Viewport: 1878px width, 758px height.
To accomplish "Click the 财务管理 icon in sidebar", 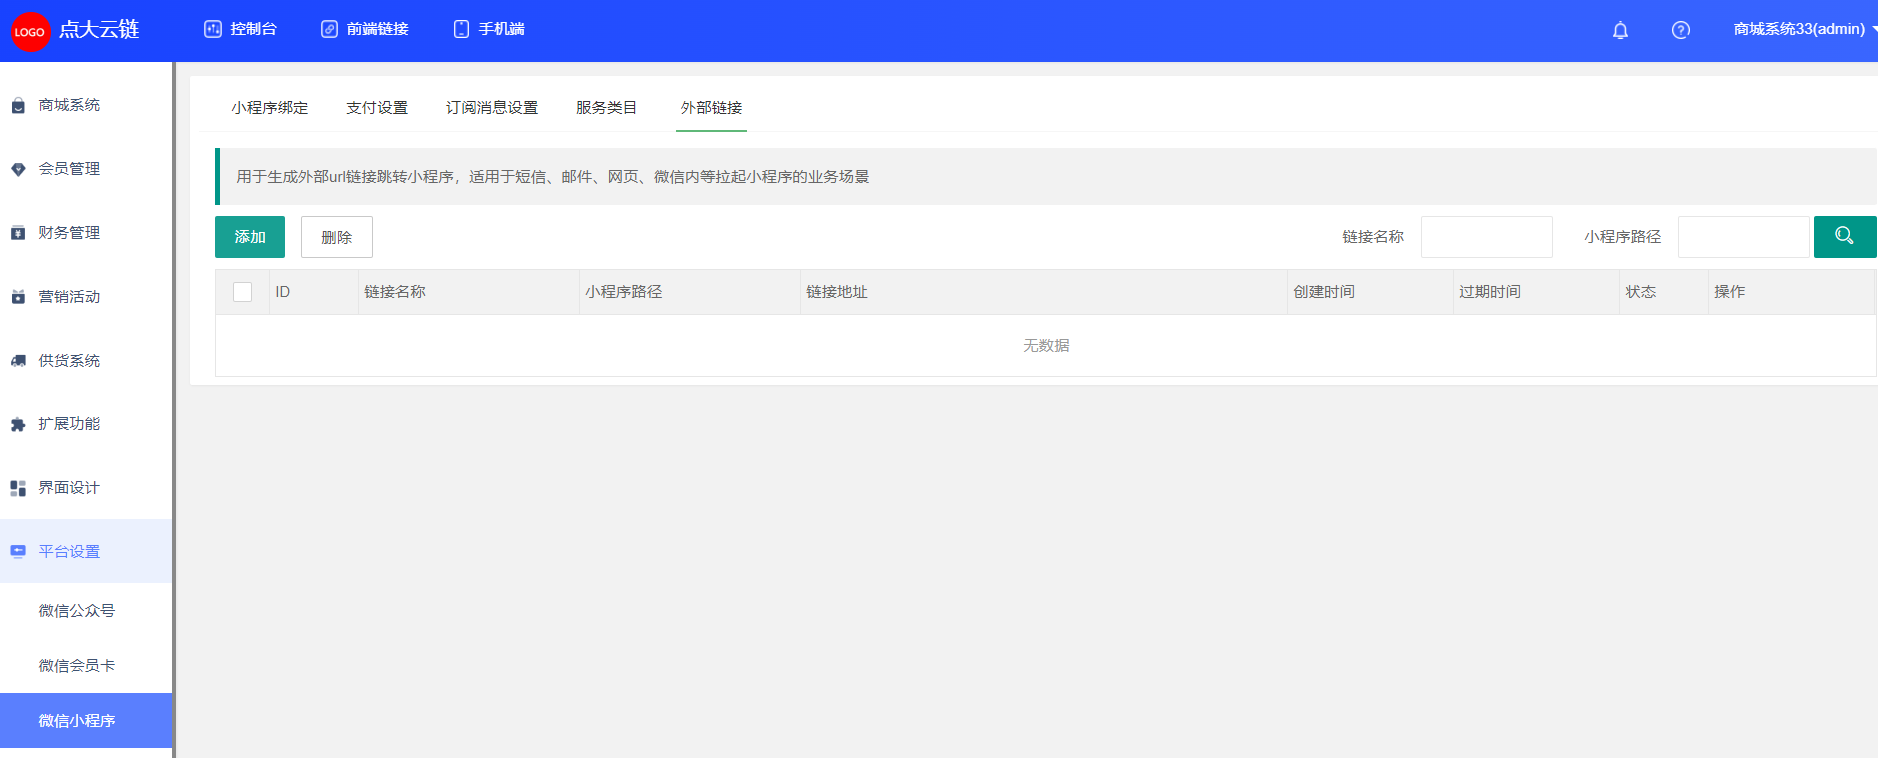I will [18, 233].
